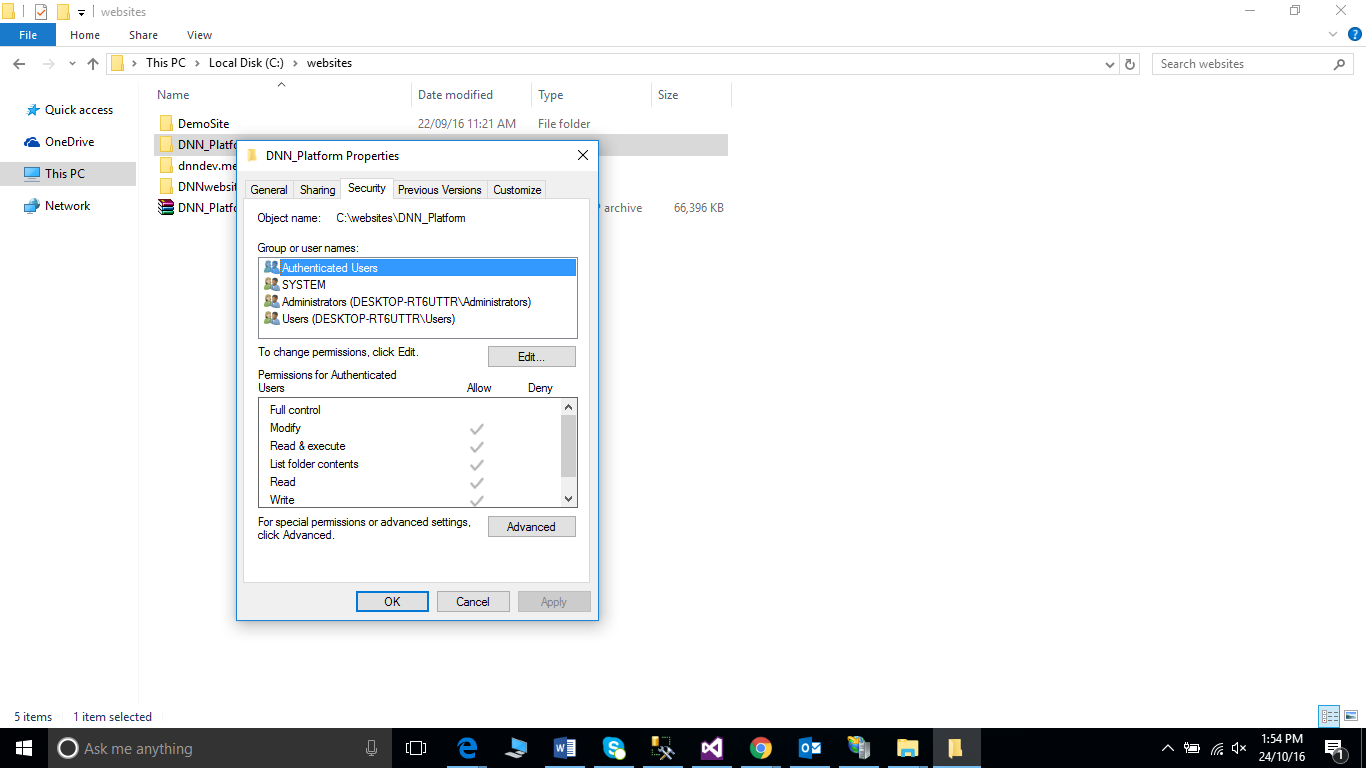Refresh the websites folder address bar
1366x768 pixels.
1130,64
